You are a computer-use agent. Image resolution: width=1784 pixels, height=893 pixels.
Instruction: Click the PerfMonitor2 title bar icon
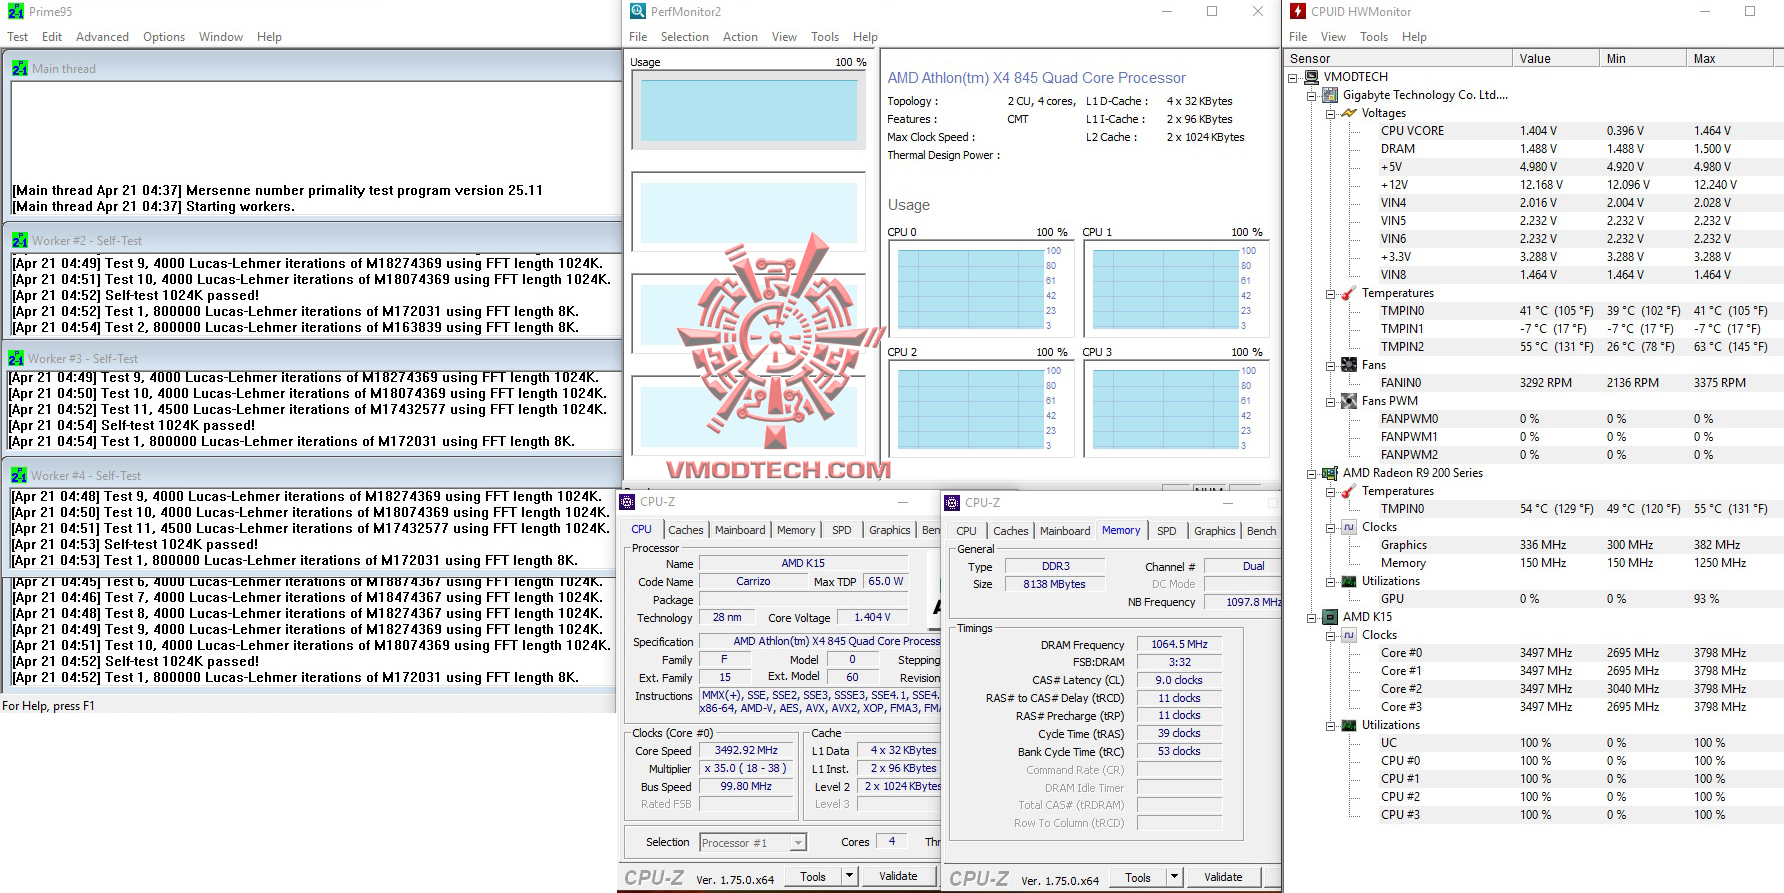[638, 12]
